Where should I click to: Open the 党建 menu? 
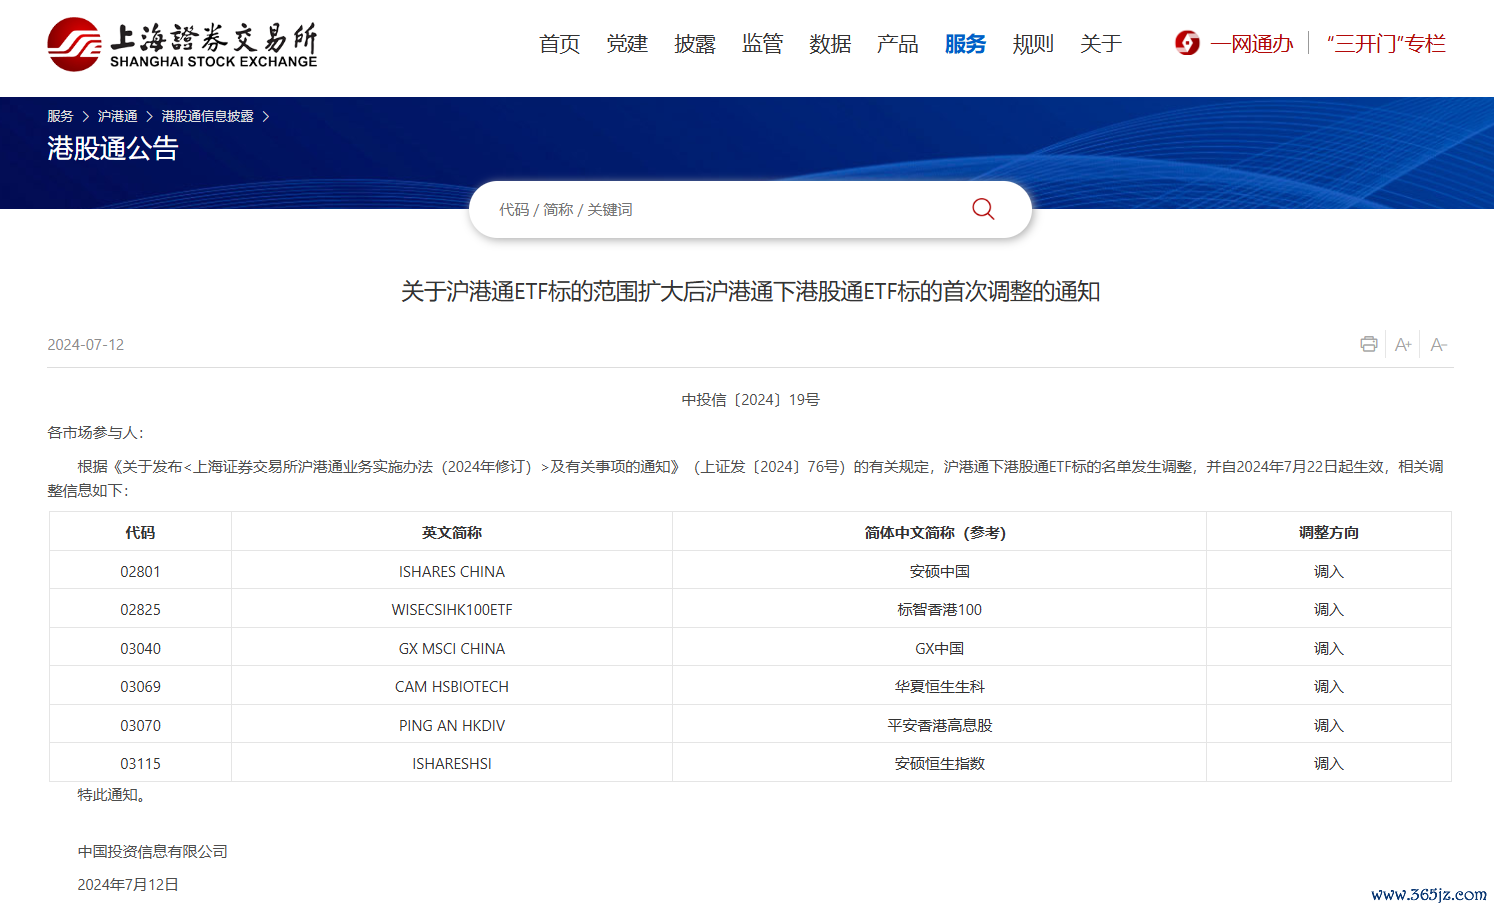(627, 44)
